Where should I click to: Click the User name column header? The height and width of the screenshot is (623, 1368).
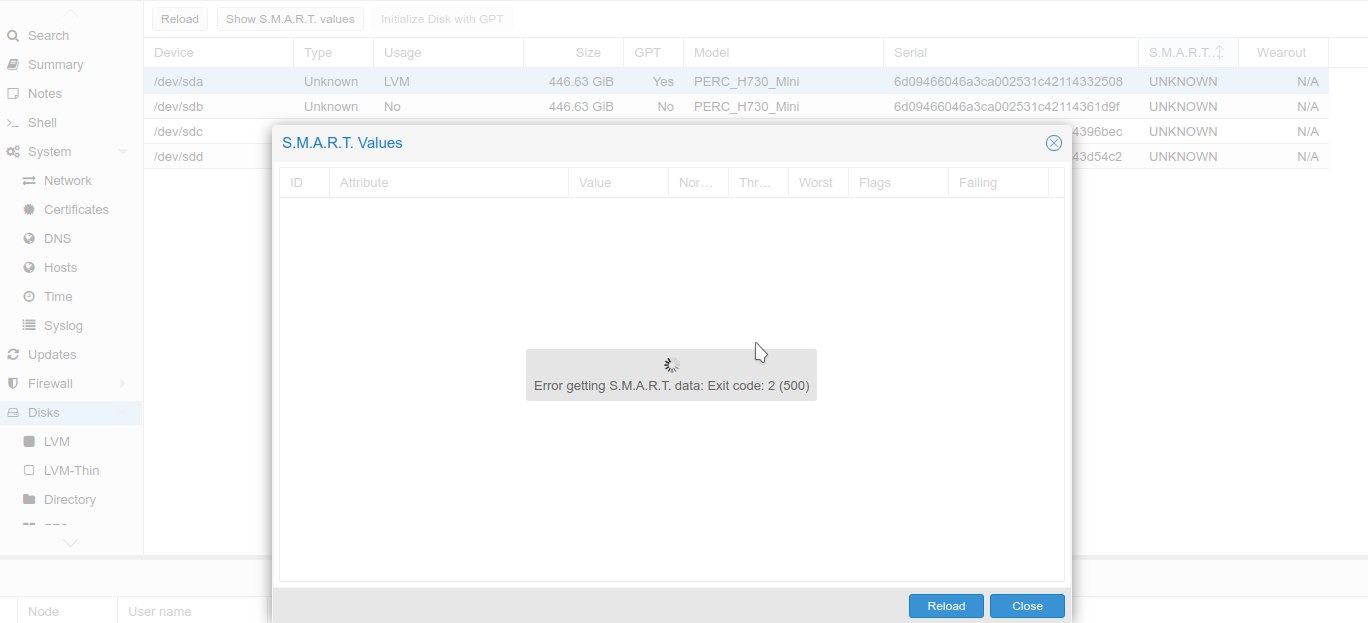pyautogui.click(x=195, y=611)
